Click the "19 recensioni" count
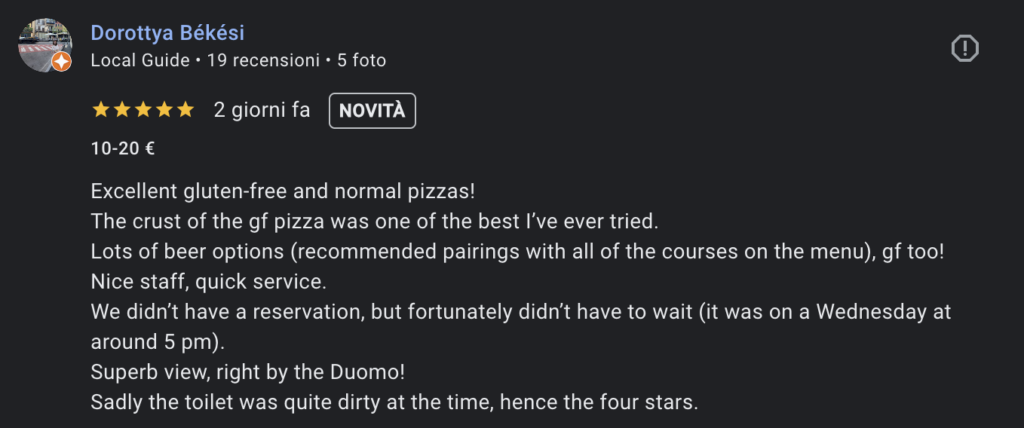The image size is (1024, 428). [x=263, y=60]
